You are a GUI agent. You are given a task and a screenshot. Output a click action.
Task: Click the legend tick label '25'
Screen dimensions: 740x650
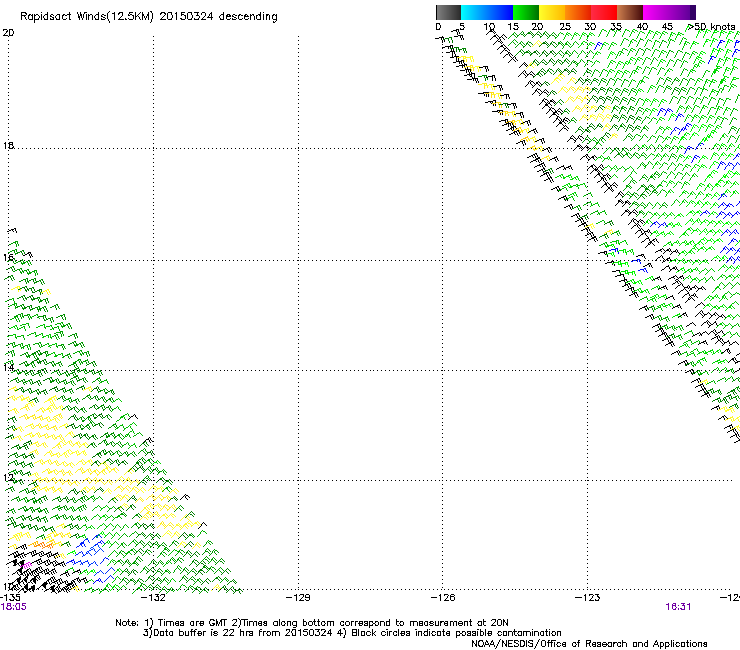(x=564, y=27)
